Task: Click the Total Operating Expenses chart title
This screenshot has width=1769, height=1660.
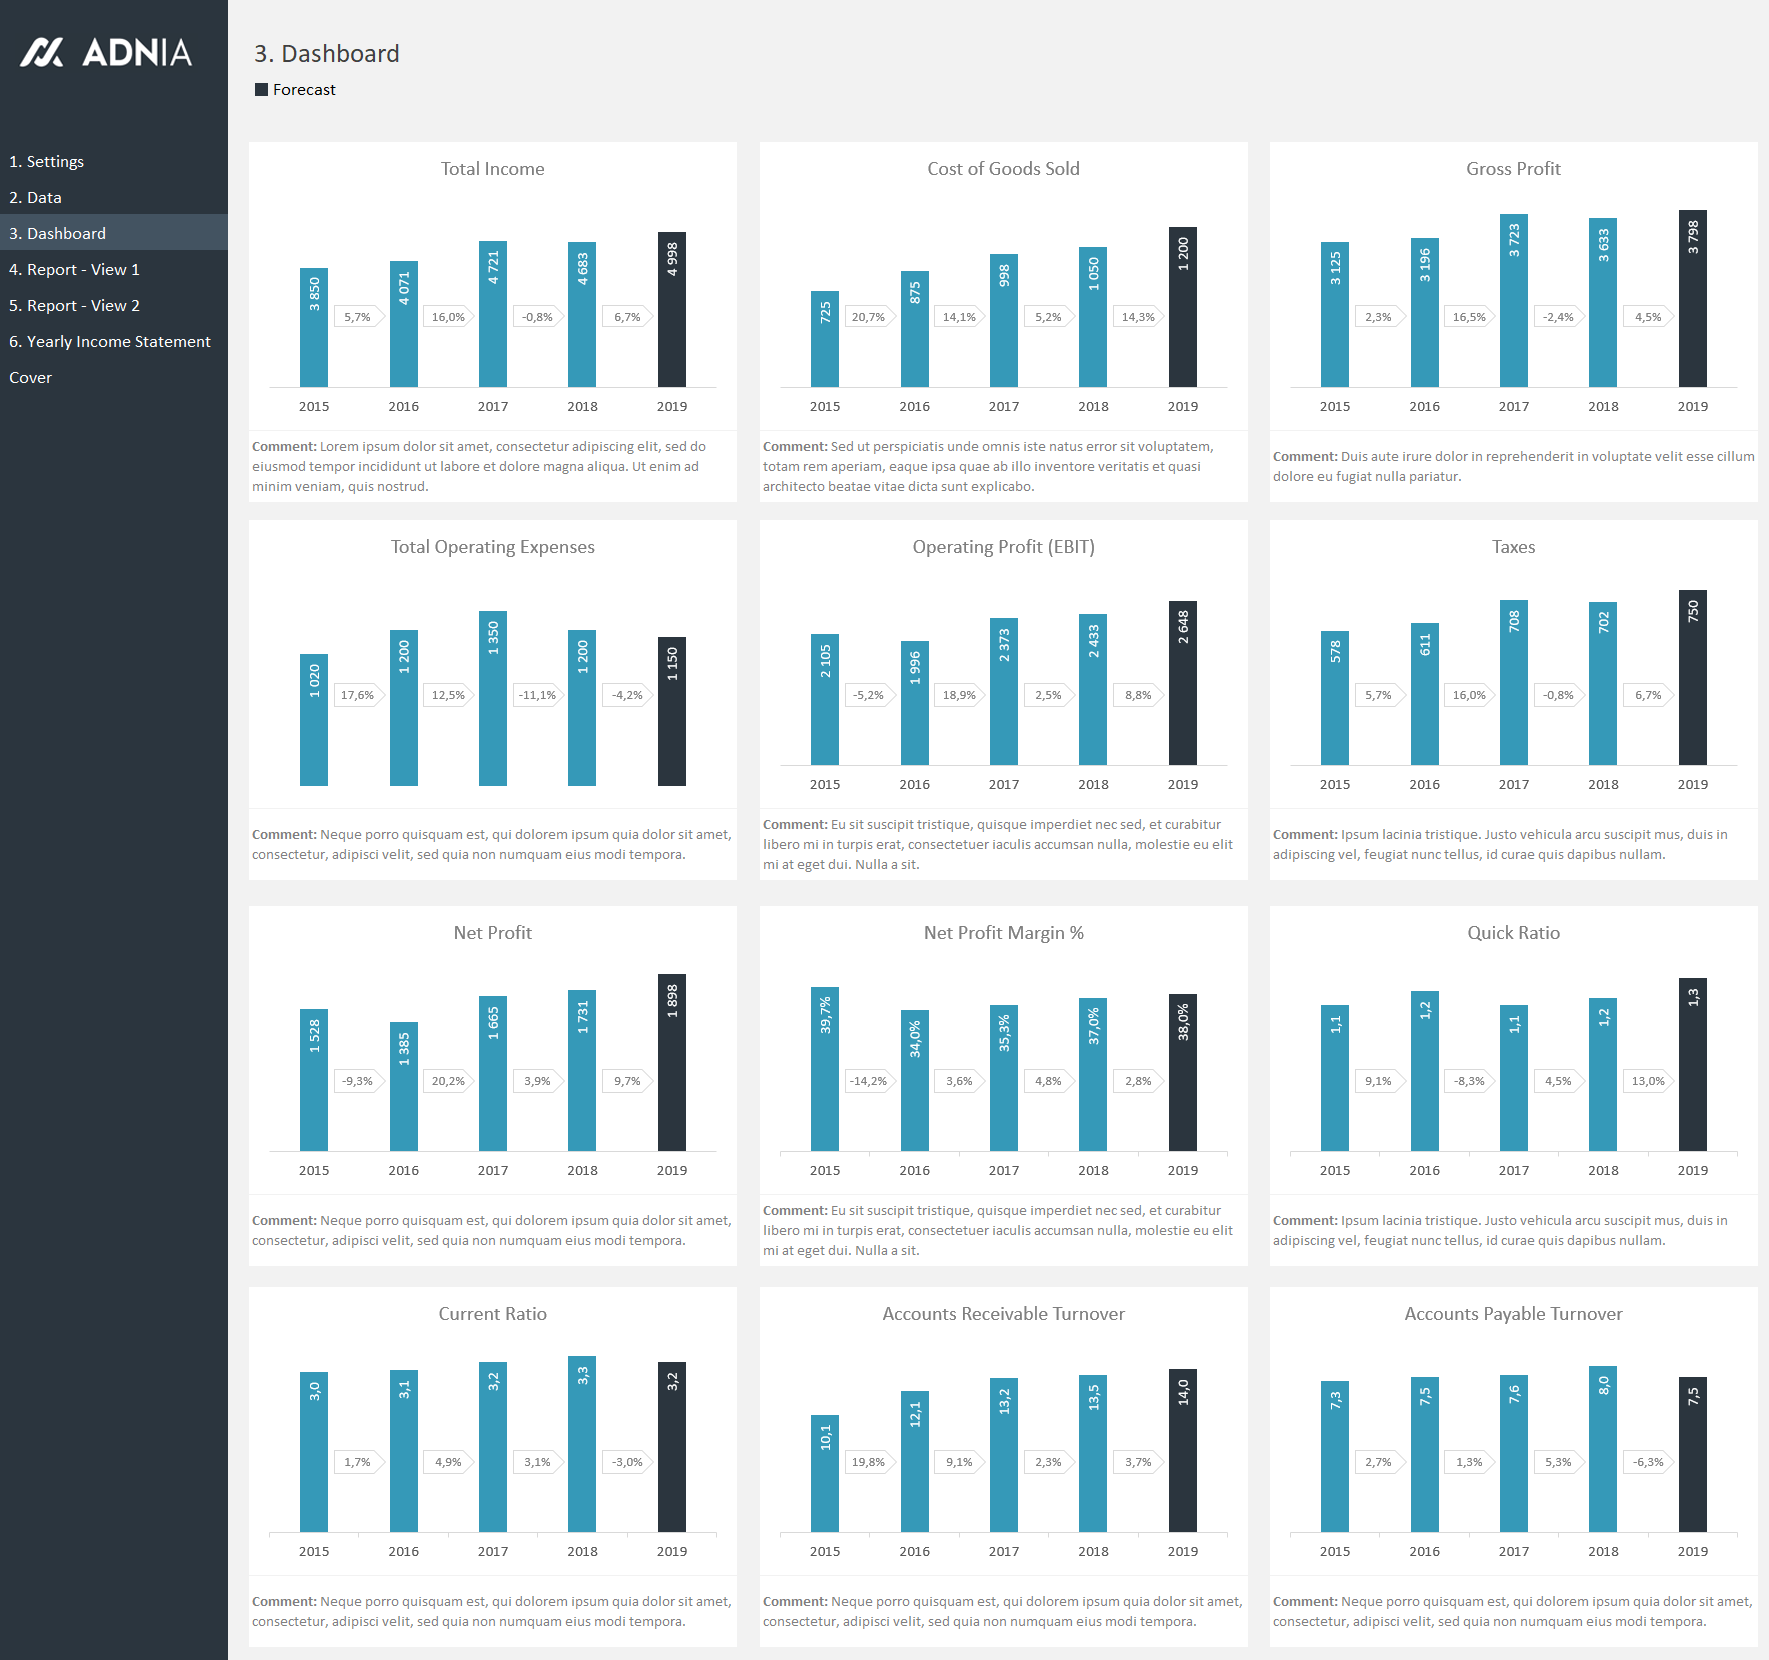Action: click(x=492, y=547)
